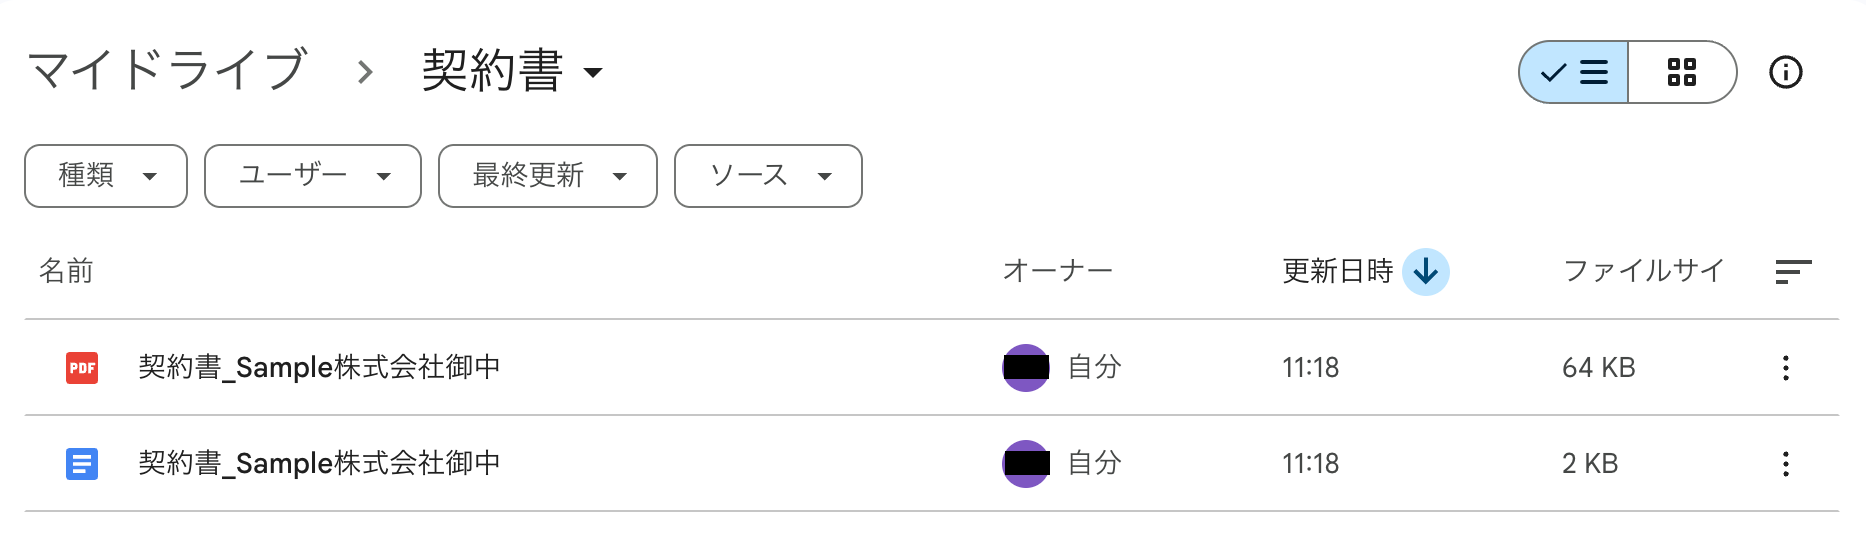Go to マイドライブ breadcrumb
1866x546 pixels.
click(x=167, y=72)
